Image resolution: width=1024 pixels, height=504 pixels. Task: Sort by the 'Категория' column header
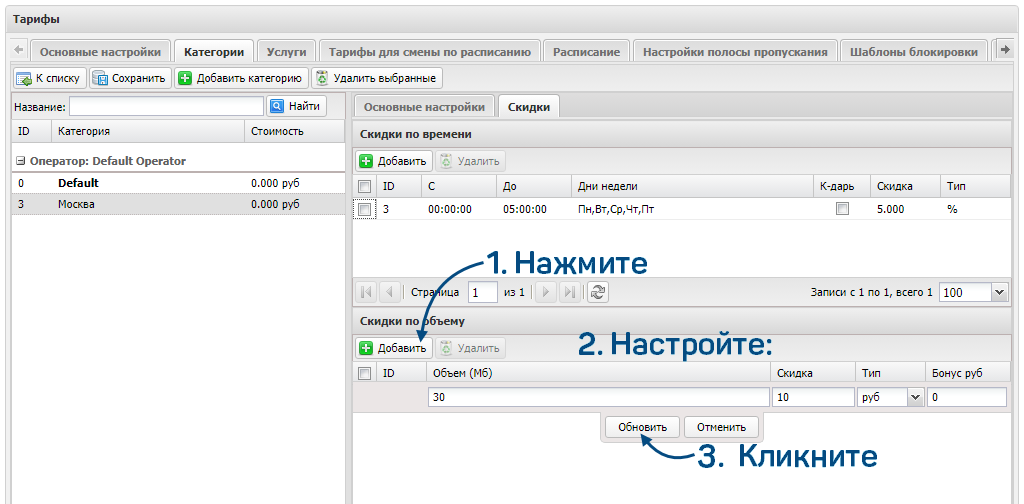tap(148, 131)
